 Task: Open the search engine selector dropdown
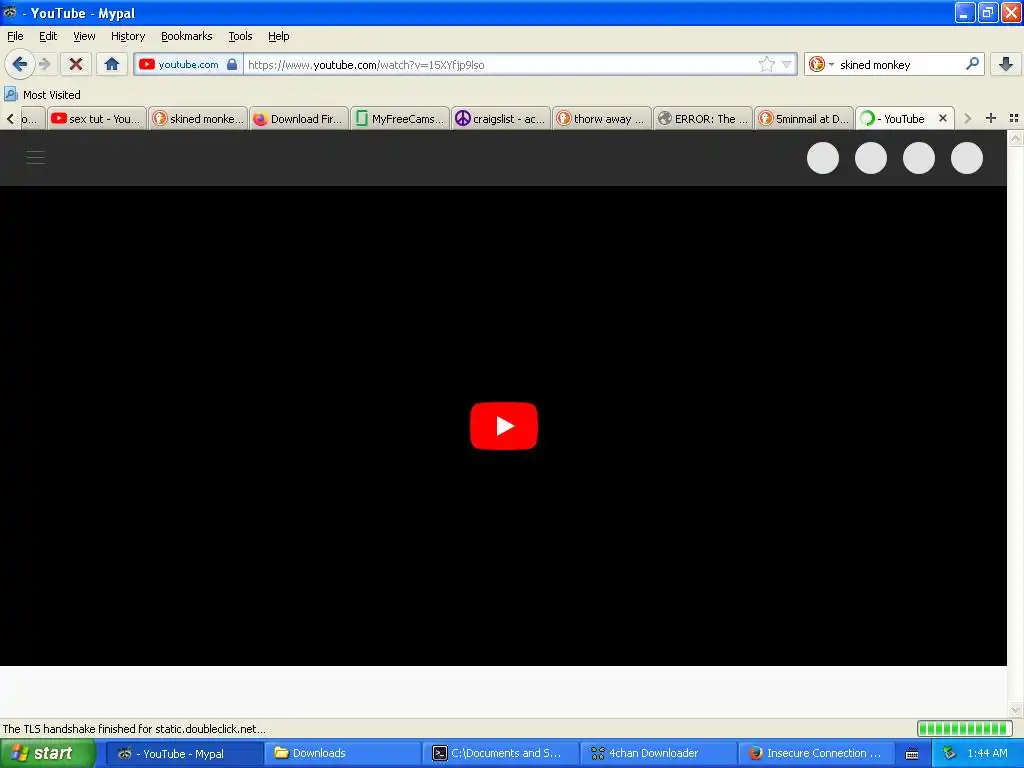[822, 64]
